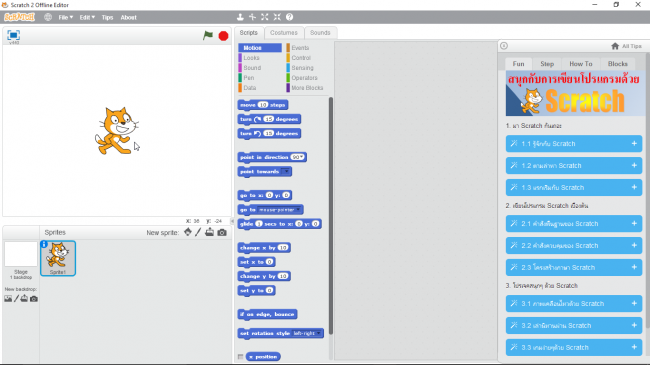Open the language globe menu
Screen dimensions: 650x365
pos(48,17)
